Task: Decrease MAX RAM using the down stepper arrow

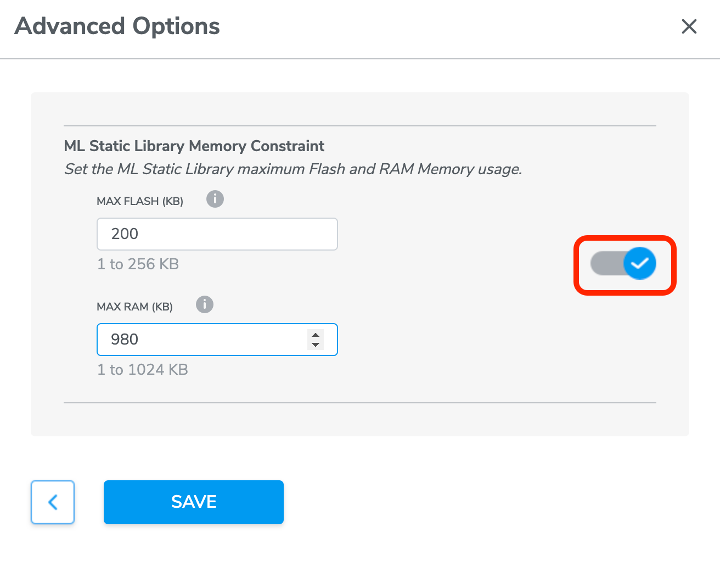Action: pos(315,344)
